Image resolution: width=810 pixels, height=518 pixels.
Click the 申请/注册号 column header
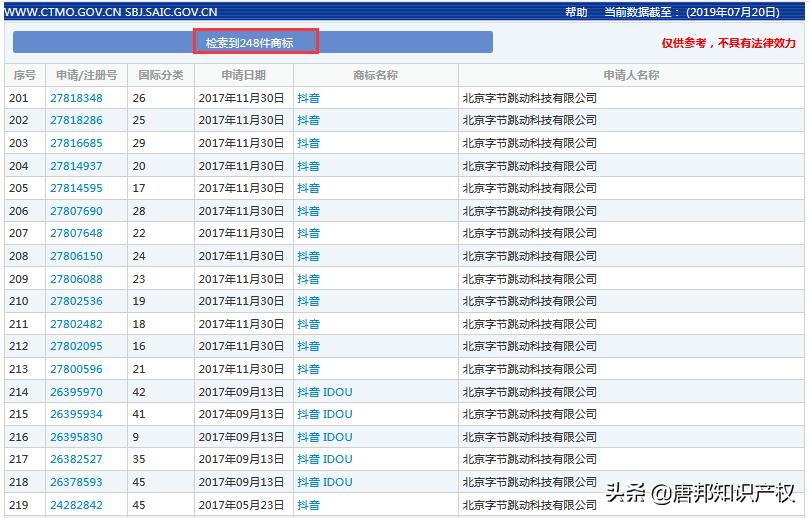point(87,75)
